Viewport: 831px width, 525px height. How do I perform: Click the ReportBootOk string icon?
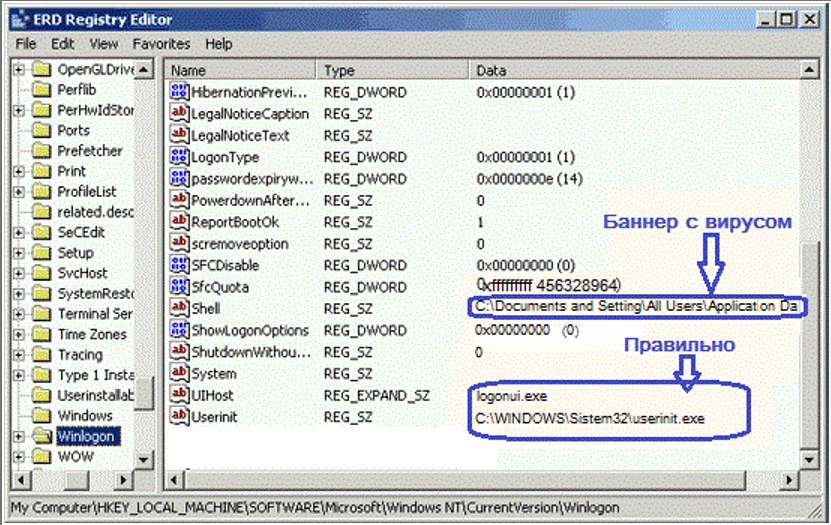pyautogui.click(x=180, y=222)
